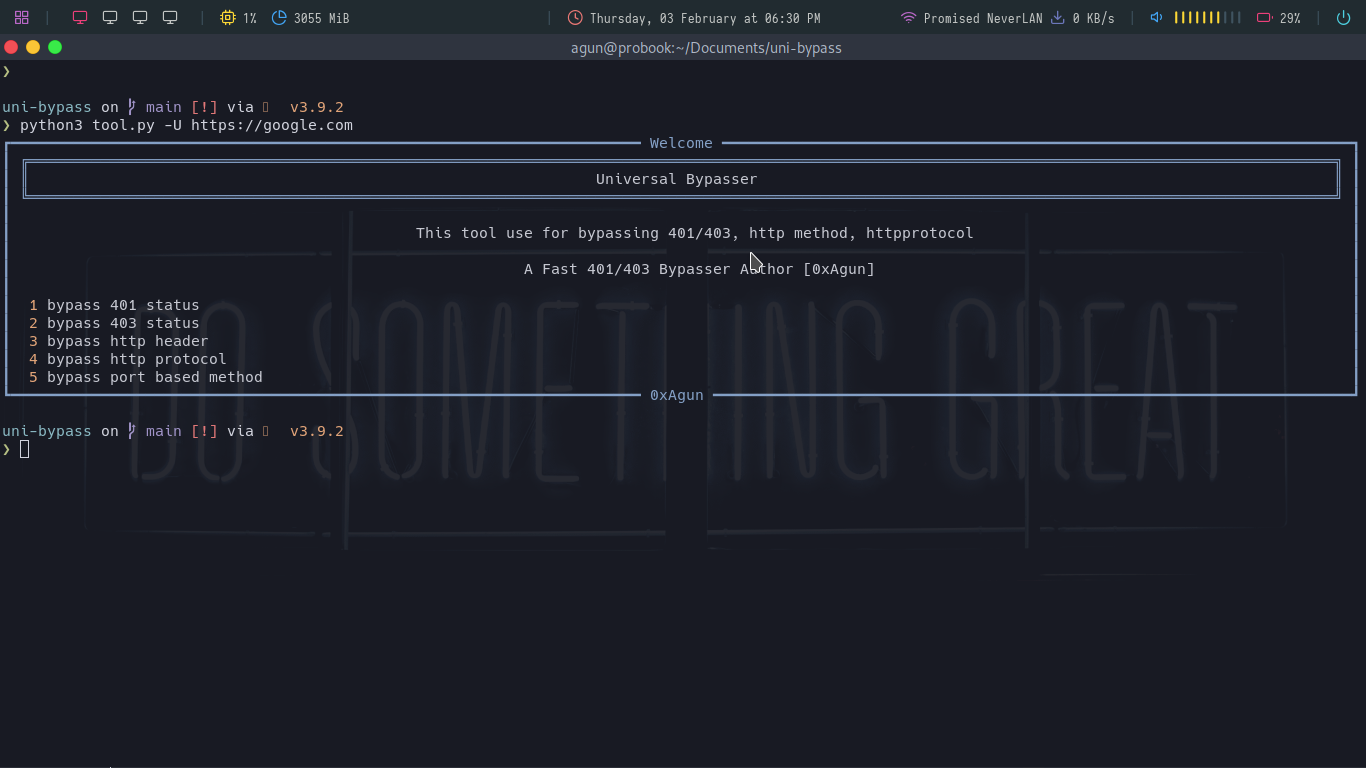Click the '3 bypass http header' line

pos(119,341)
